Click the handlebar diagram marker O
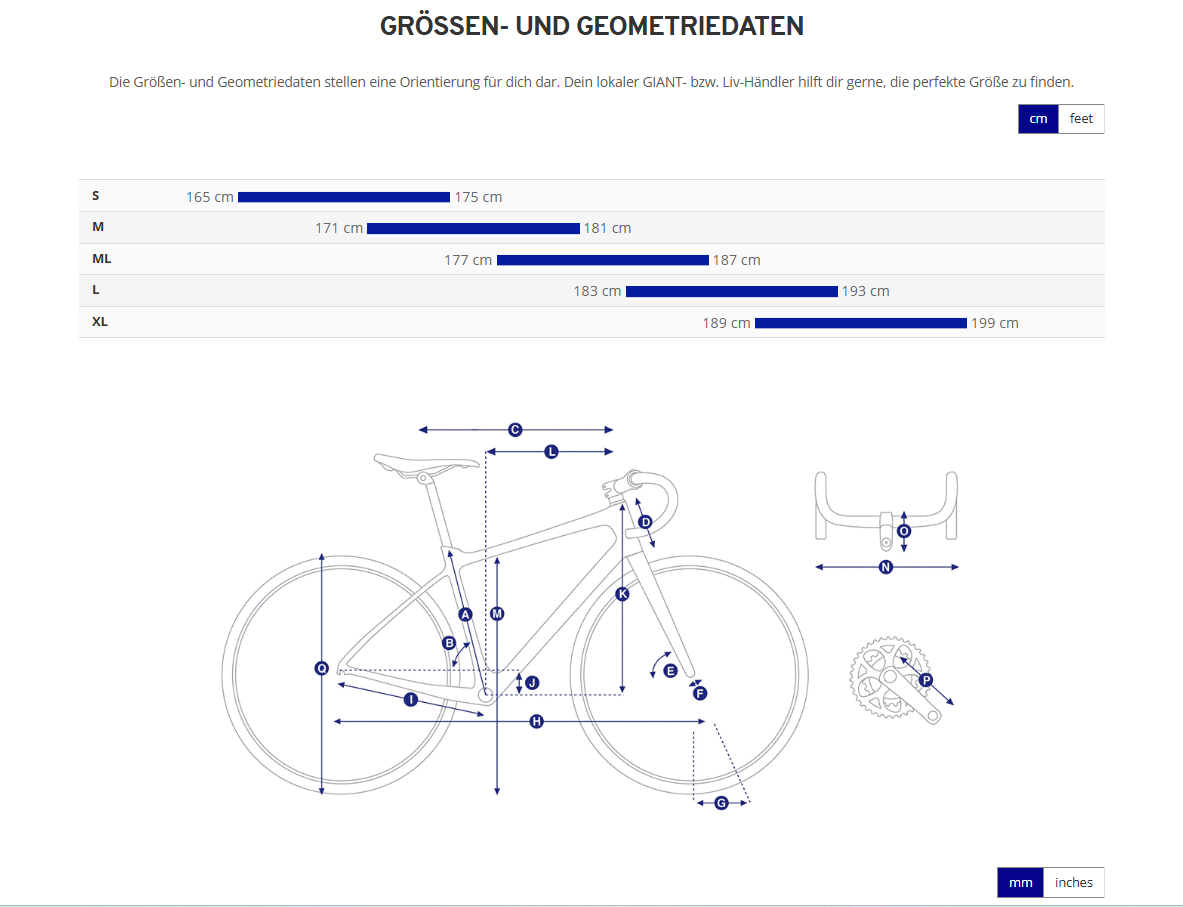The width and height of the screenshot is (1183, 907). coord(904,532)
